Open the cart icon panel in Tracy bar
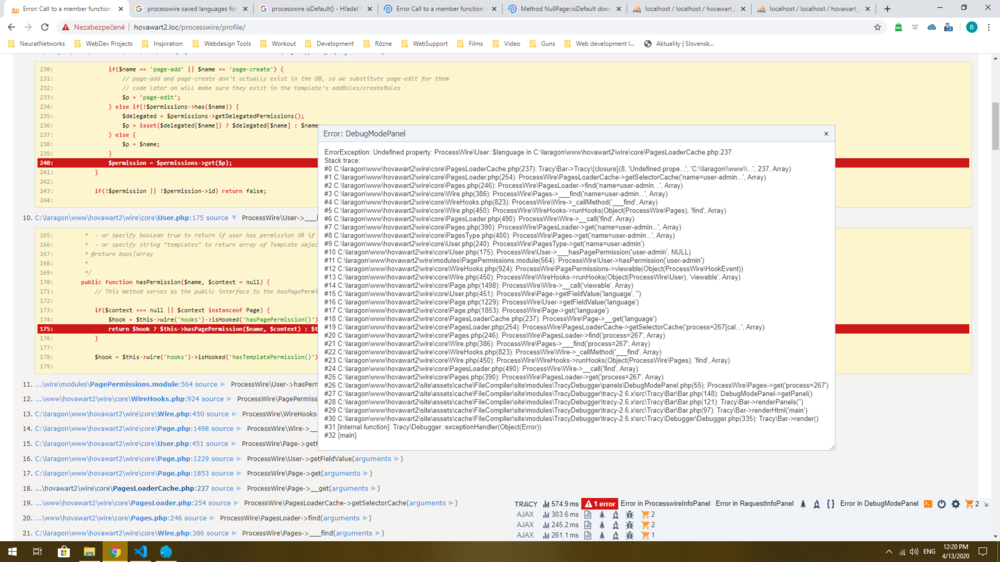The height and width of the screenshot is (562, 1000). pyautogui.click(x=969, y=504)
